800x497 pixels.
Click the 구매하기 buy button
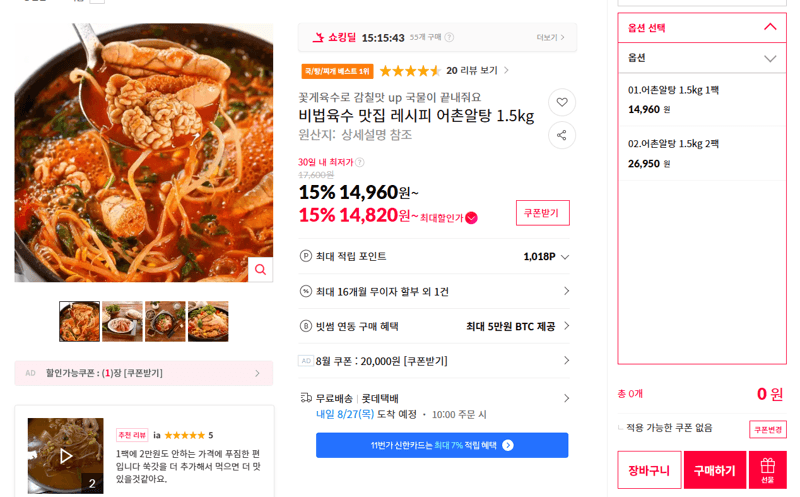point(714,470)
